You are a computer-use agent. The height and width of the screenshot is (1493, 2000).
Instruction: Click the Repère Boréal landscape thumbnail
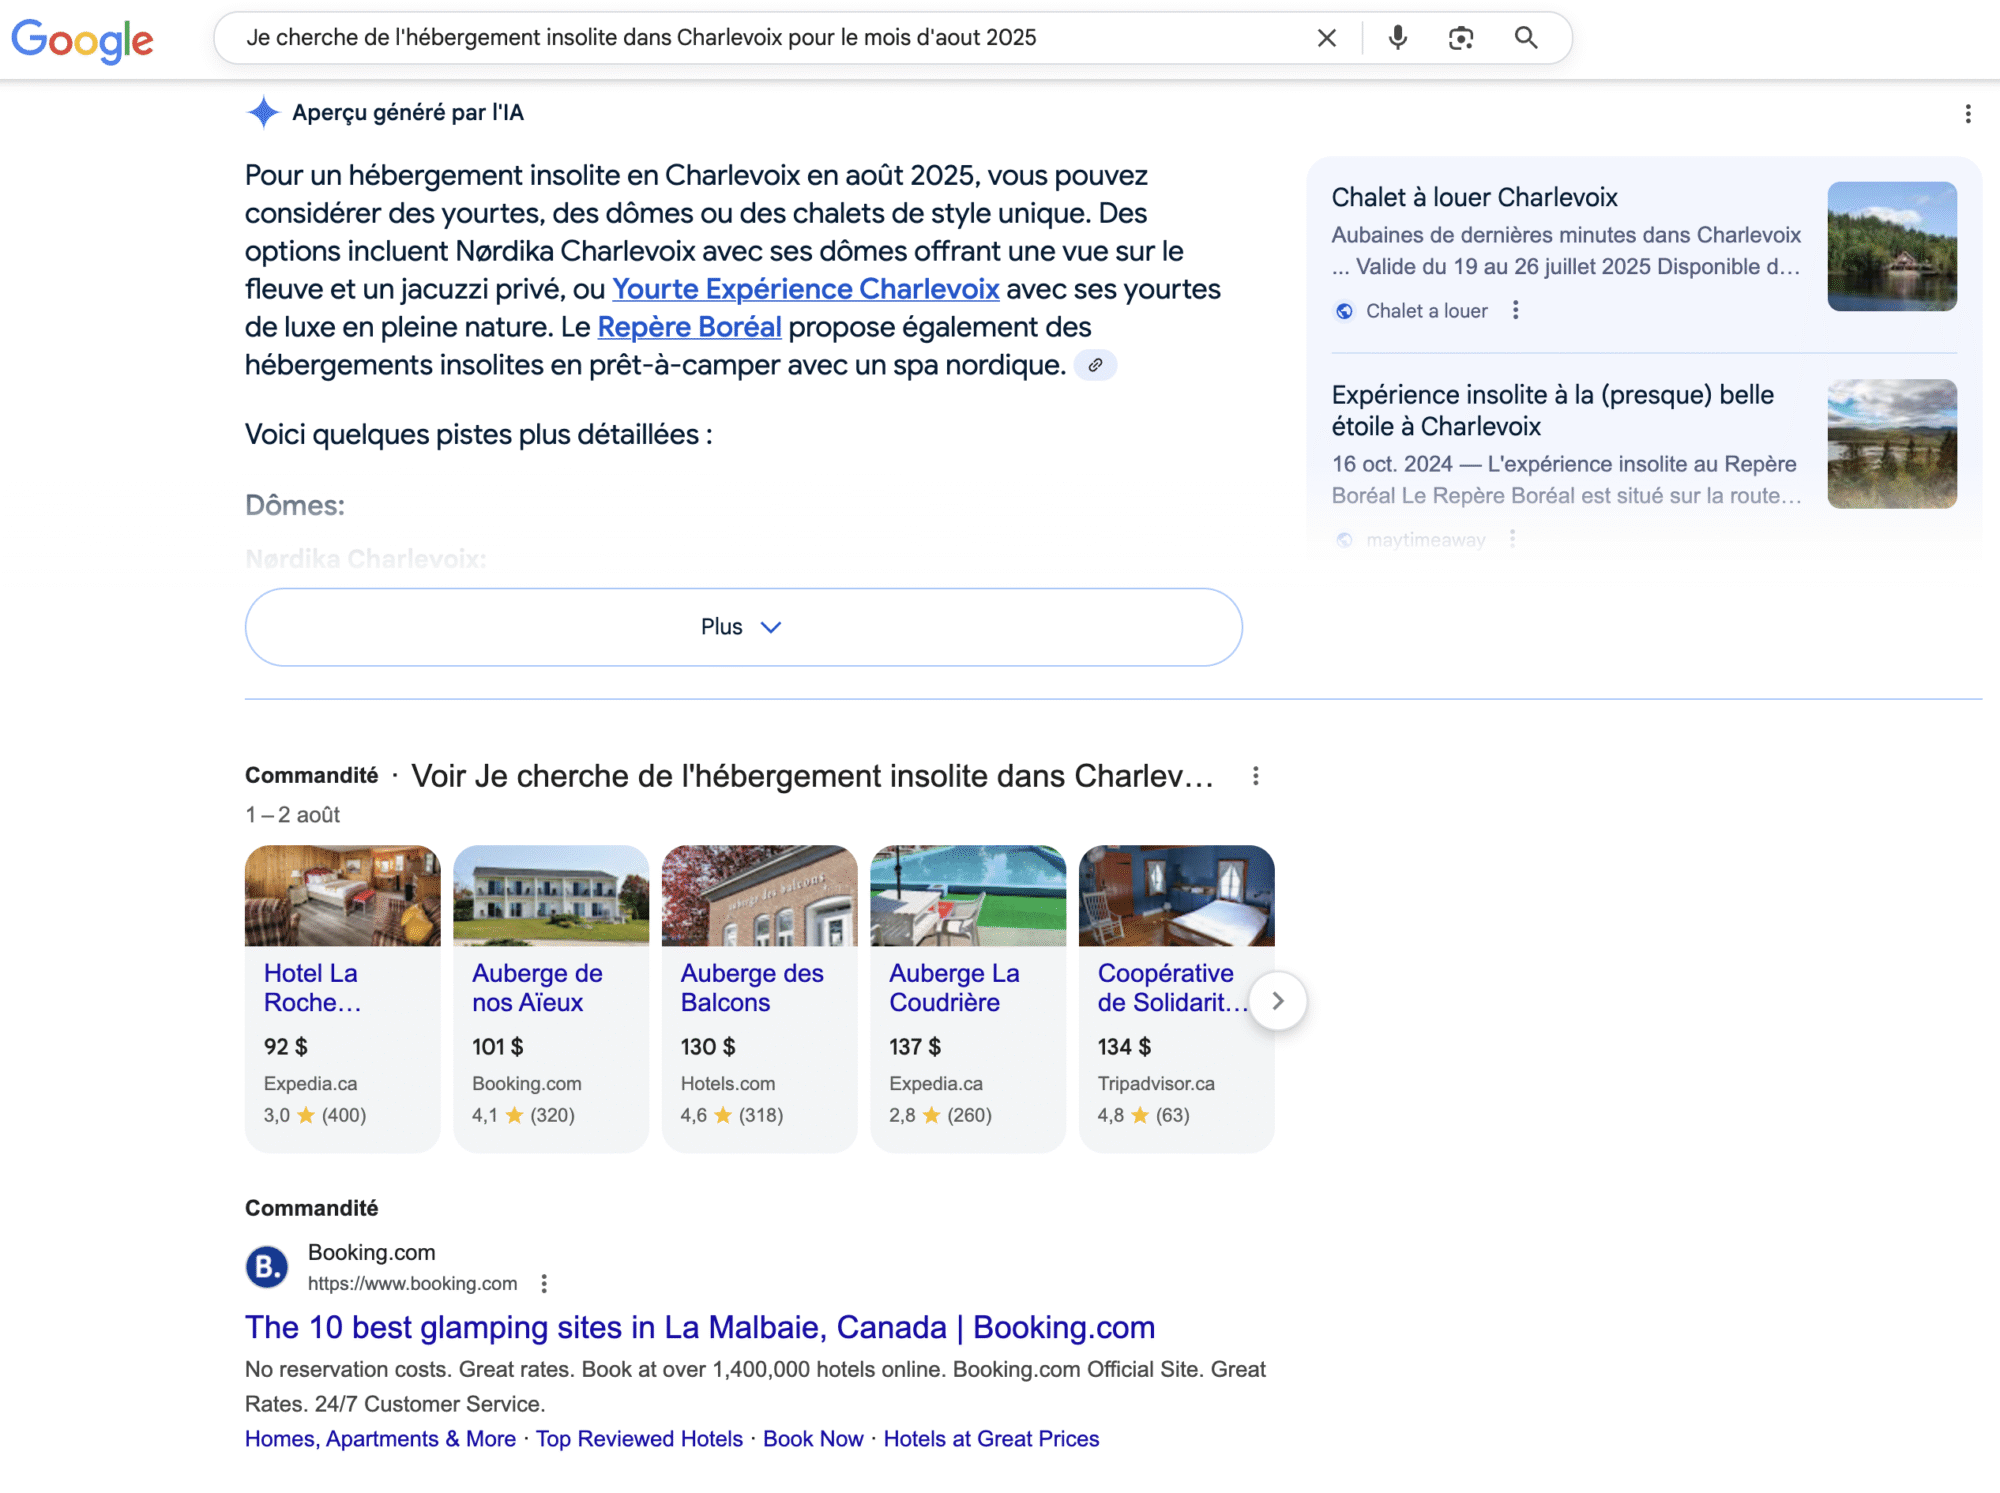(x=1892, y=444)
